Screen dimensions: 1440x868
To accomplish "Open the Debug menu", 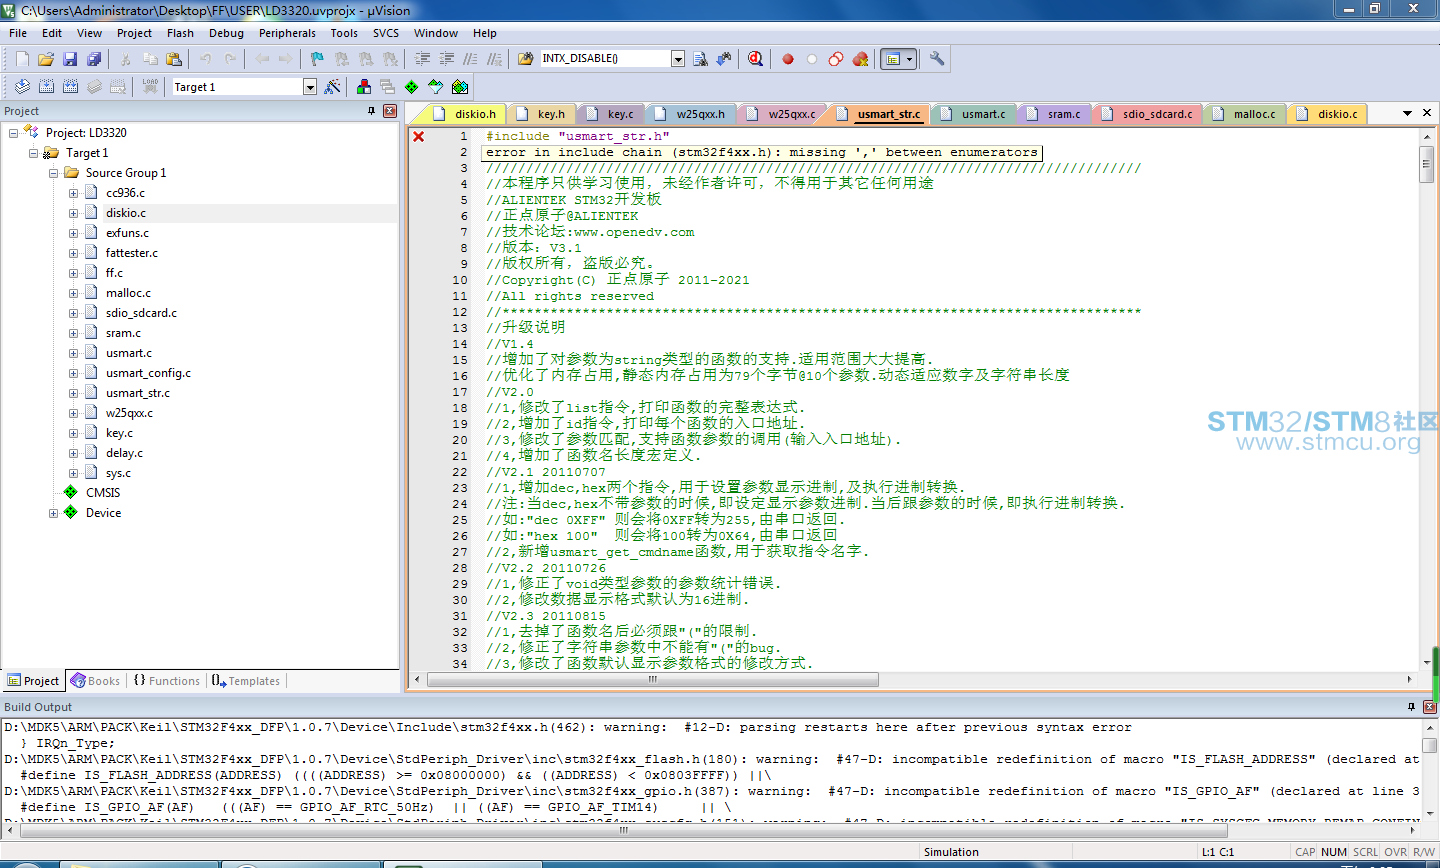I will tap(226, 33).
